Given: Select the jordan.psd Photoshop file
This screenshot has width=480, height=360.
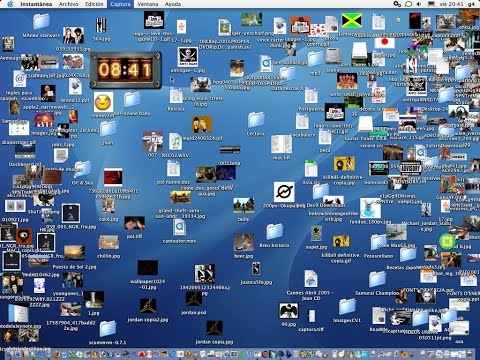Looking at the screenshot, I should pyautogui.click(x=194, y=299).
